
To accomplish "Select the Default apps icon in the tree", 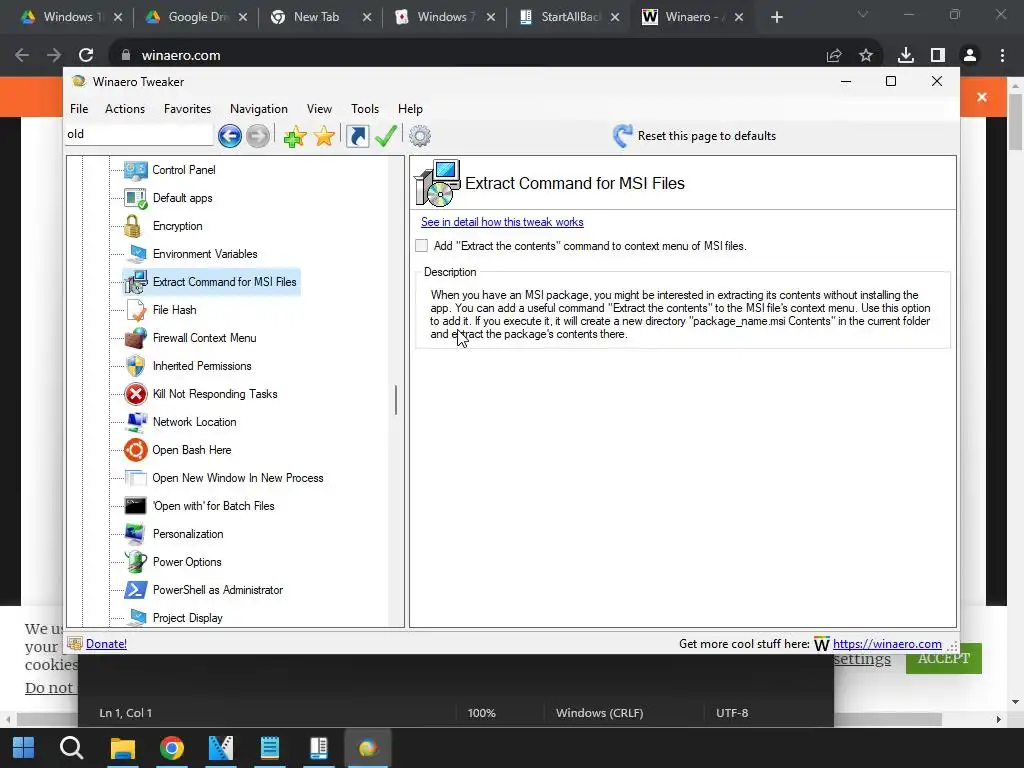I will coord(136,198).
